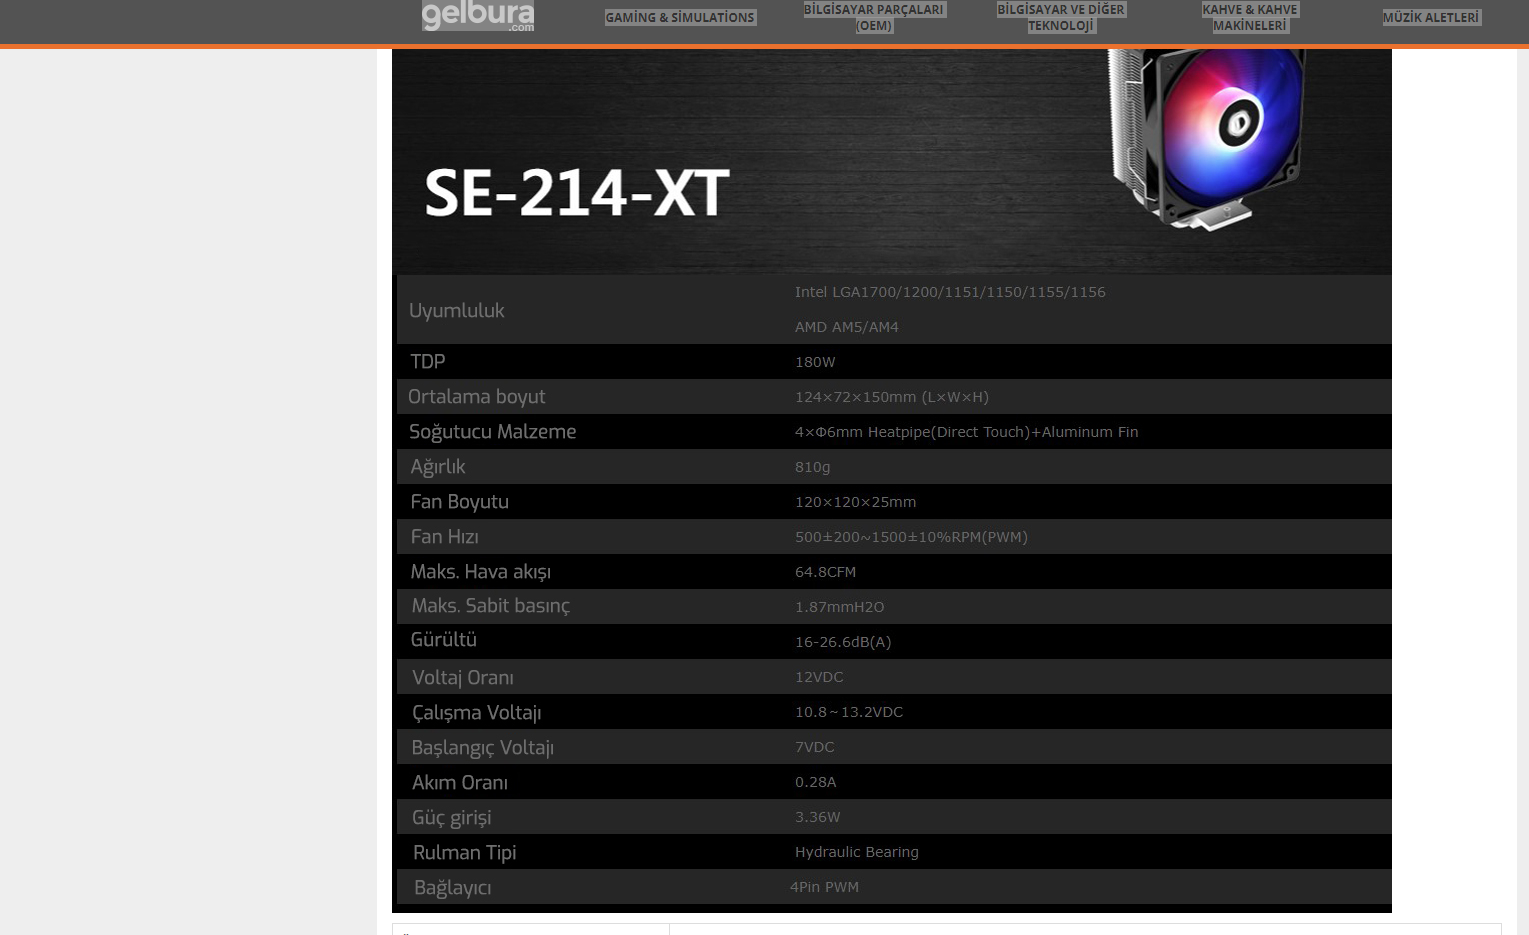Click the 3.36W power value

[818, 817]
